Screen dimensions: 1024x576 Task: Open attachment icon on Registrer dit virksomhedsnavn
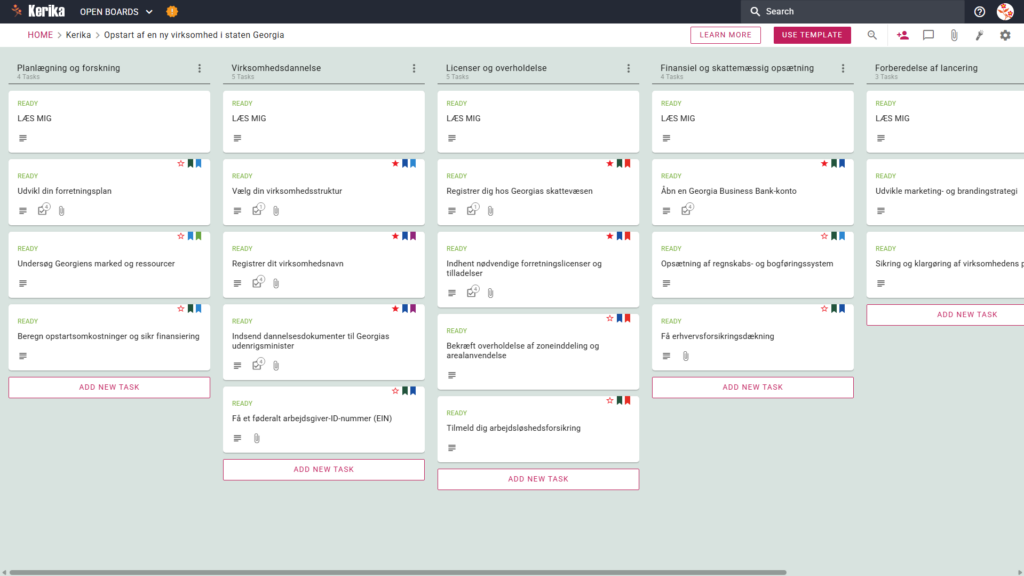(x=276, y=283)
